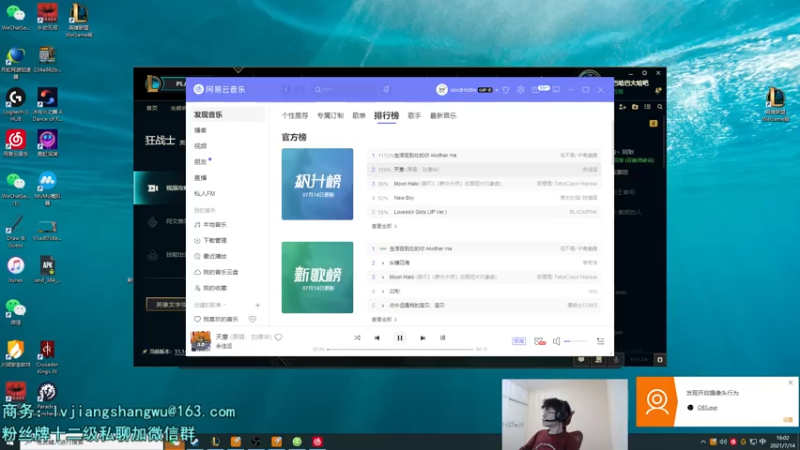Switch to the 个性推荐 tab
Screen dimensions: 800x450
click(x=295, y=116)
